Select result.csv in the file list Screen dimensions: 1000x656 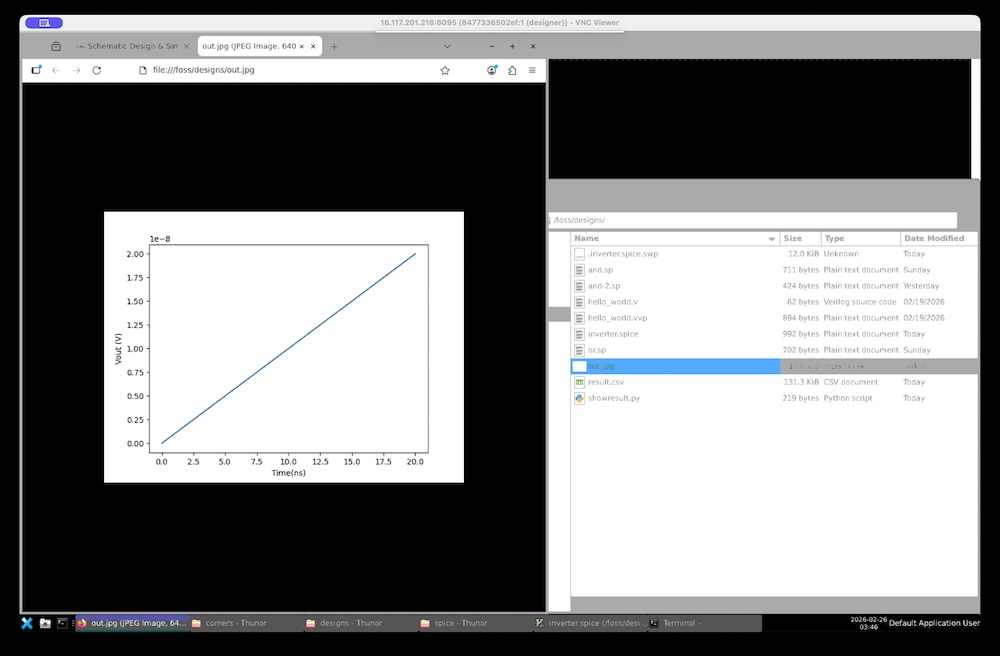[606, 382]
